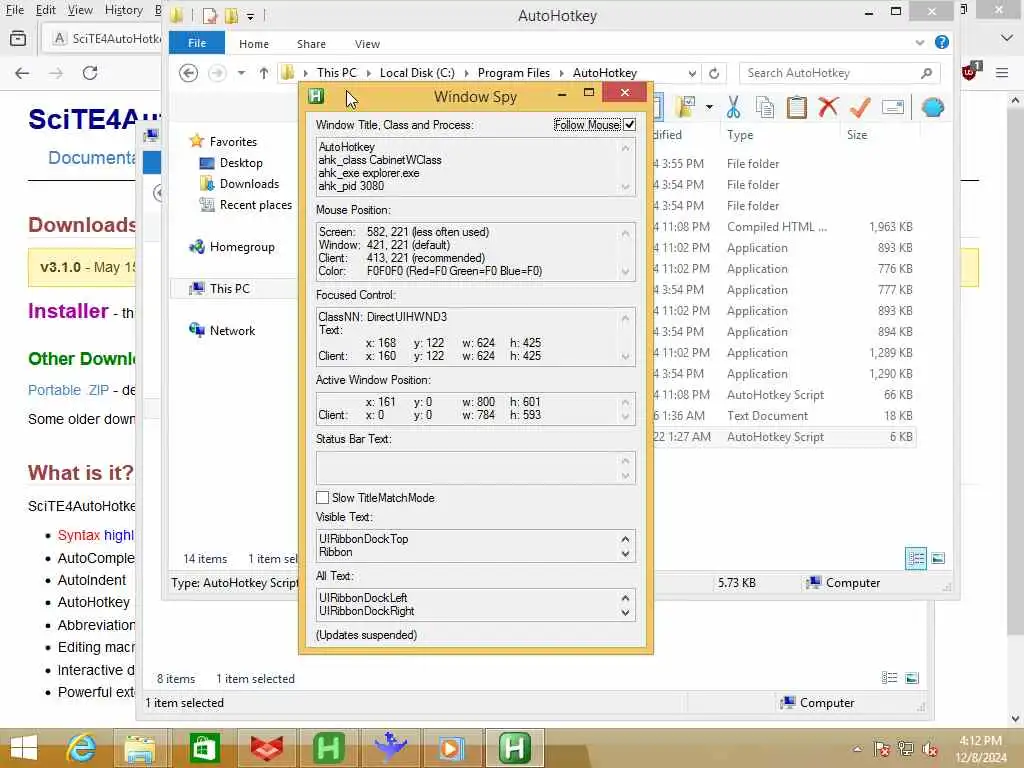The width and height of the screenshot is (1024, 768).
Task: Open the Quick Access Toolbar customize dropdown
Action: pos(250,16)
